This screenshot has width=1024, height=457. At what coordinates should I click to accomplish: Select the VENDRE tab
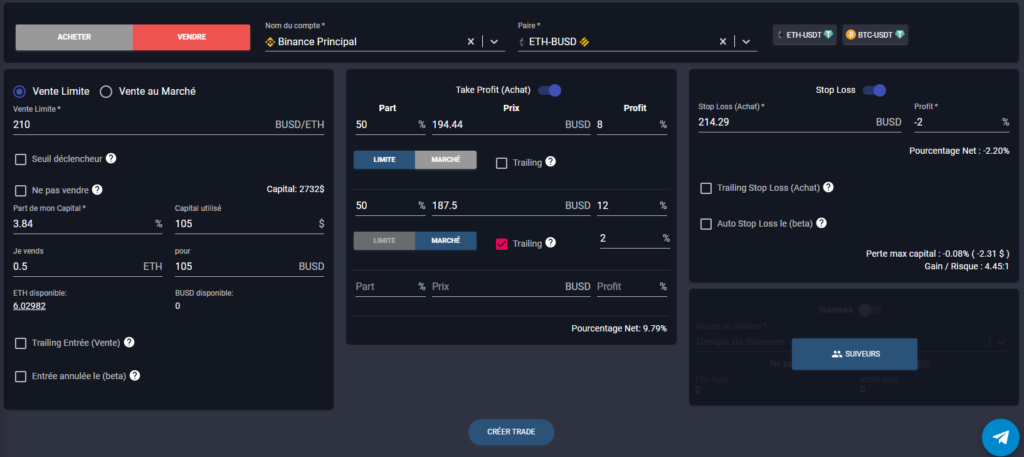pyautogui.click(x=191, y=36)
